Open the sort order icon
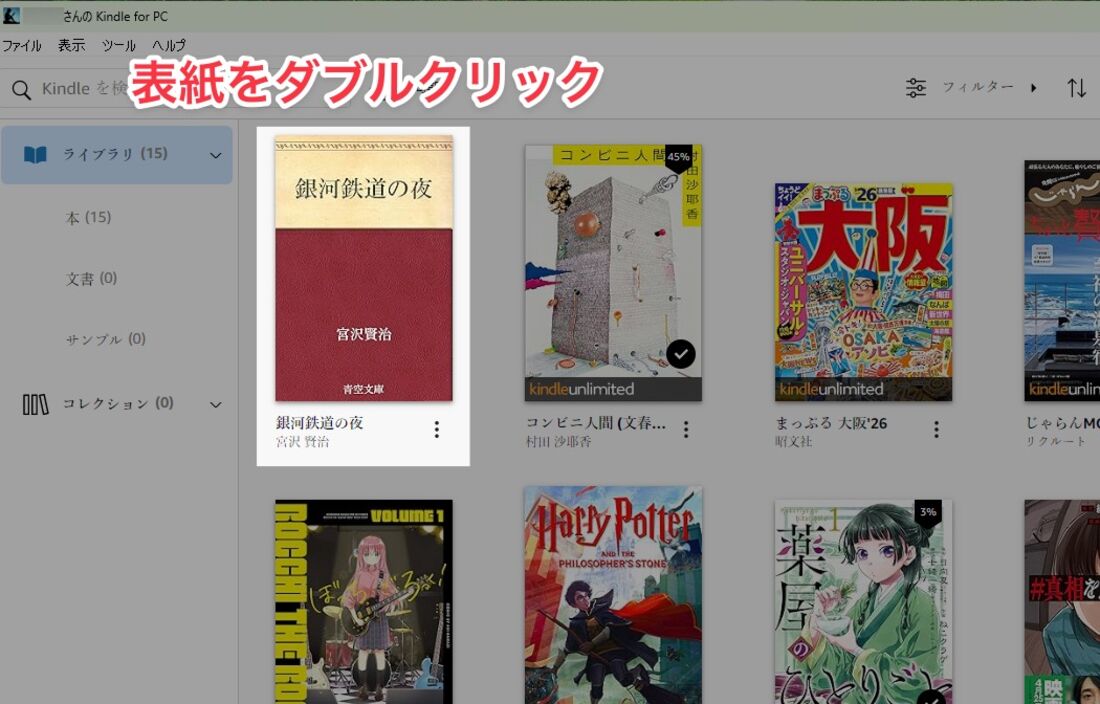The height and width of the screenshot is (704, 1100). 1076,88
